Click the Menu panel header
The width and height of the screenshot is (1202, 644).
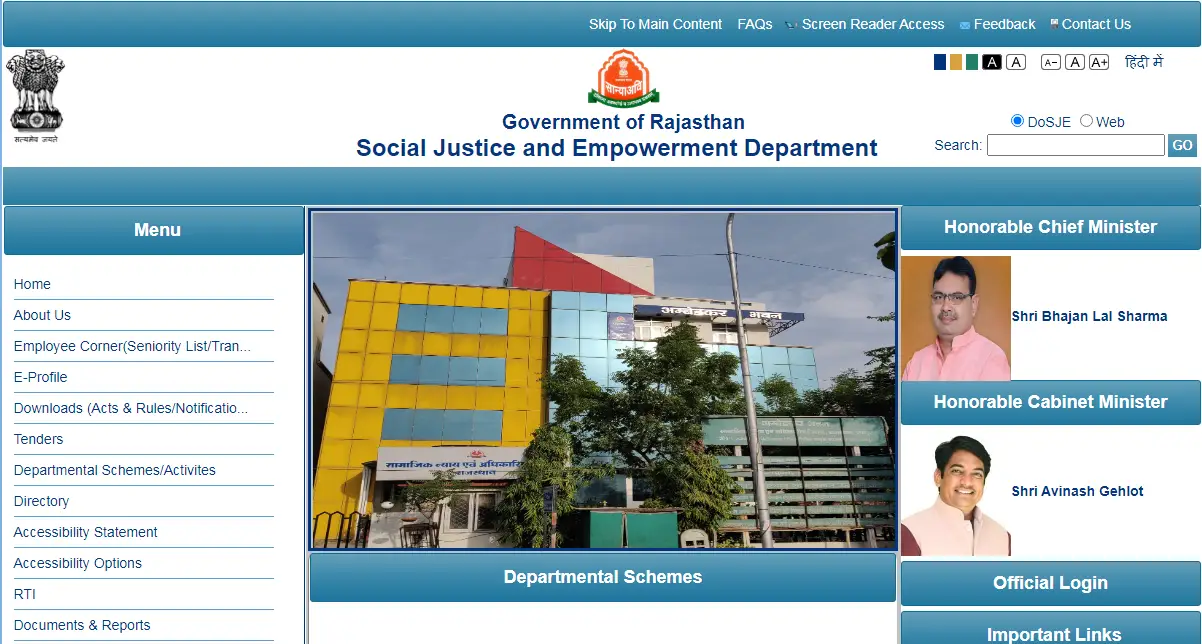pyautogui.click(x=154, y=230)
